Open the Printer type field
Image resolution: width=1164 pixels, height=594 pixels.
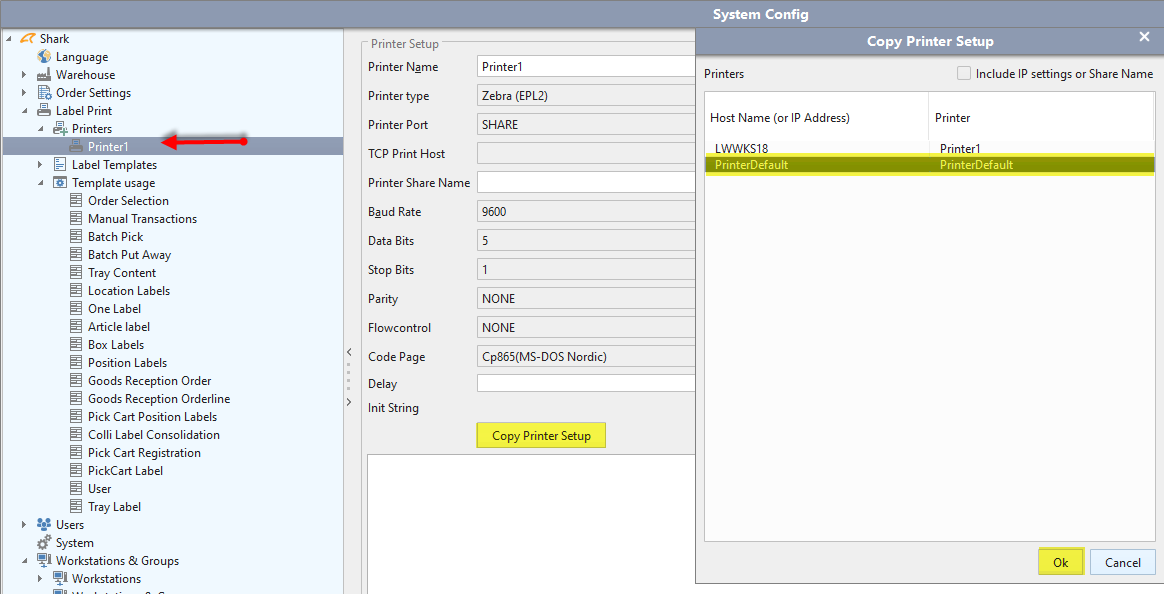586,96
